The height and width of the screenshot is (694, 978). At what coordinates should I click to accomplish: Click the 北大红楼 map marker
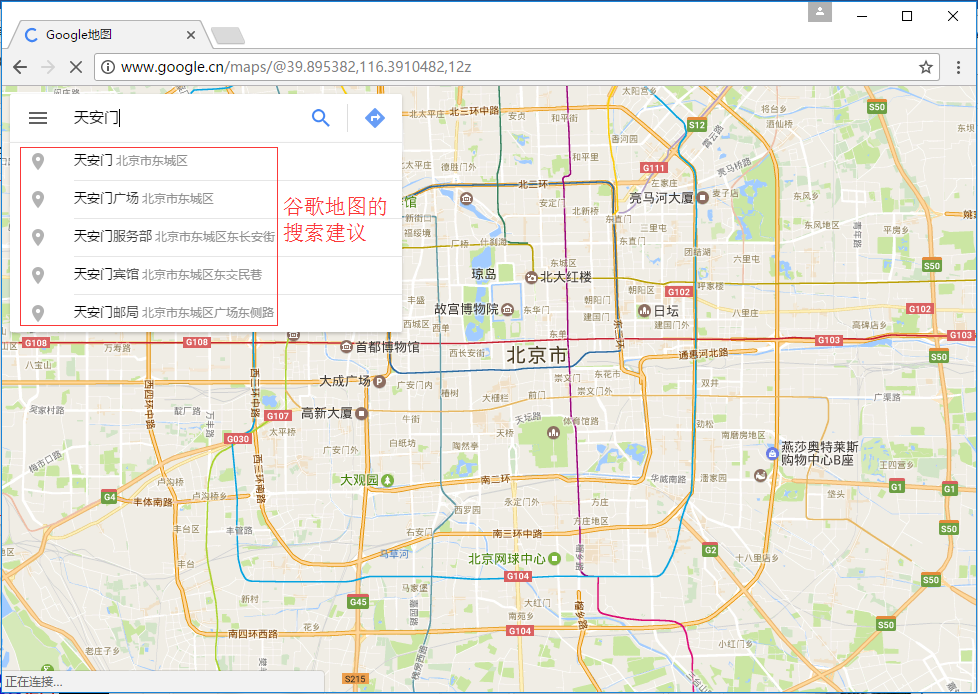pyautogui.click(x=531, y=277)
